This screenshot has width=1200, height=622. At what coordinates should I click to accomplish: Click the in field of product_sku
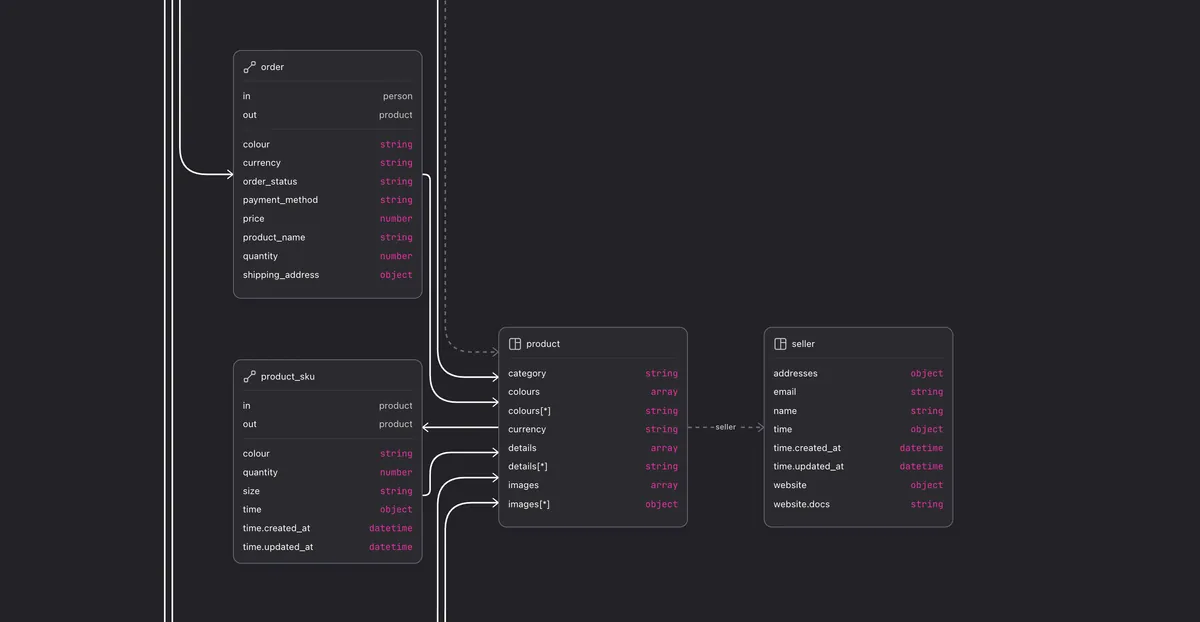[x=328, y=405]
